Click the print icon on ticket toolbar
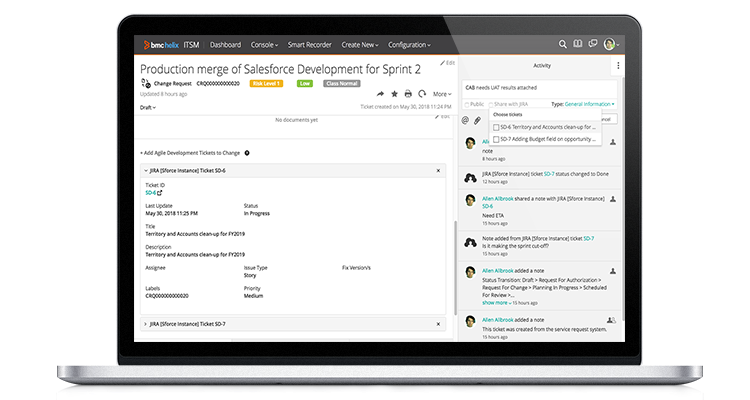 (x=408, y=94)
